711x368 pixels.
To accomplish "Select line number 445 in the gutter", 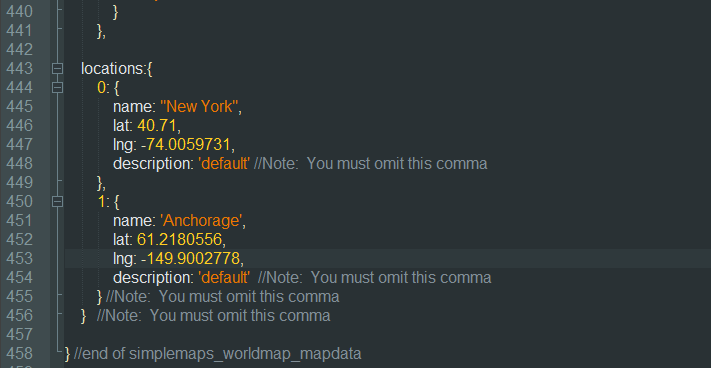I will (19, 107).
